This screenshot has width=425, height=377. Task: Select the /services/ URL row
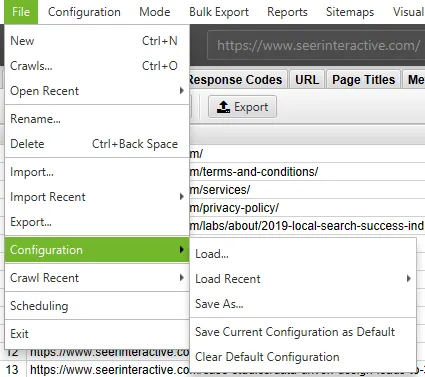[307, 190]
